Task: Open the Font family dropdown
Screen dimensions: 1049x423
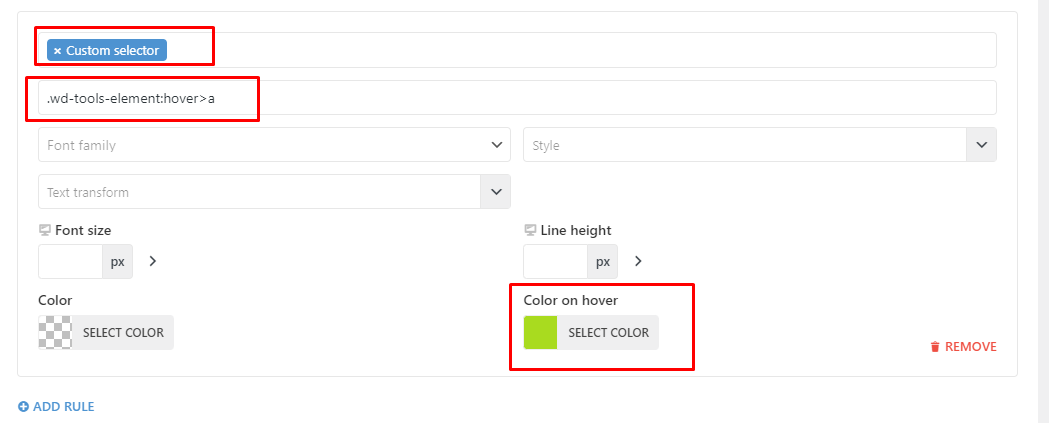Action: coord(274,145)
